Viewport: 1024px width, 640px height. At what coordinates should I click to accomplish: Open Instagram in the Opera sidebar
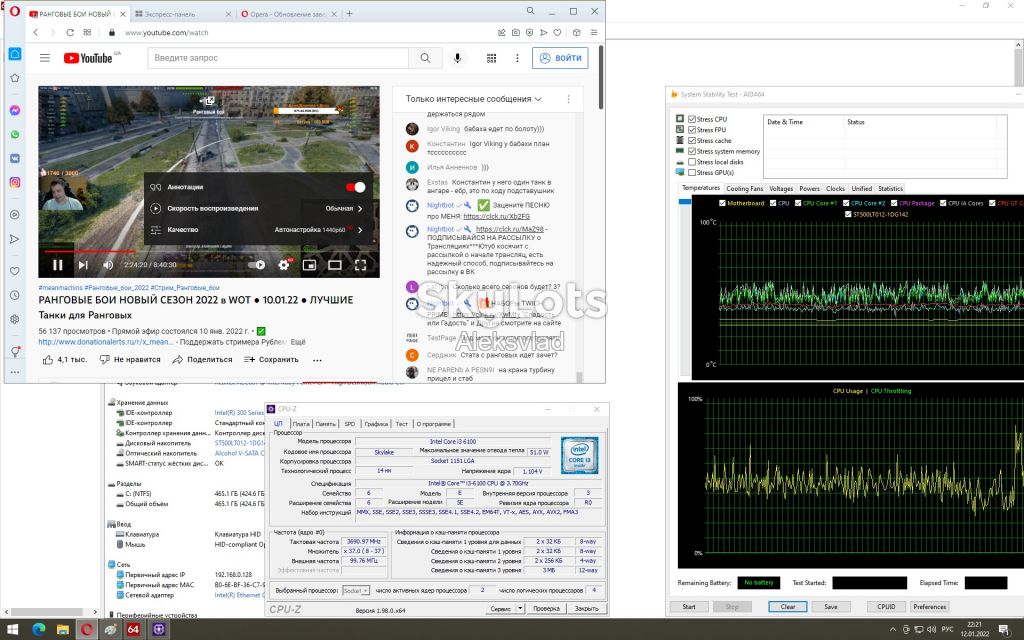coord(14,182)
